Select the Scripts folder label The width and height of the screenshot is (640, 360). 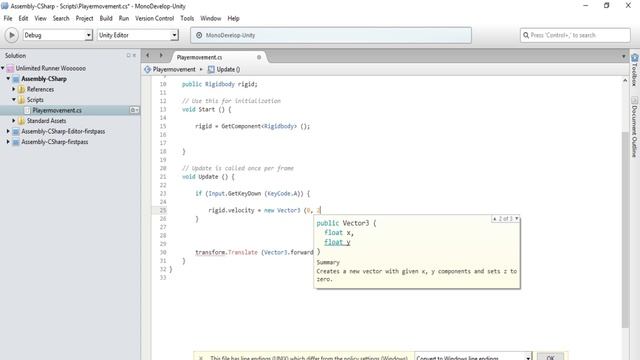[x=35, y=100]
